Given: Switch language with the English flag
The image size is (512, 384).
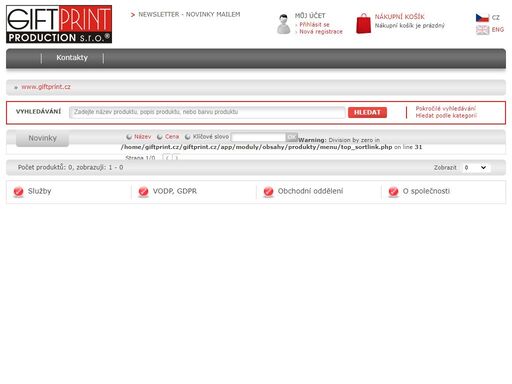Looking at the screenshot, I should tap(482, 30).
